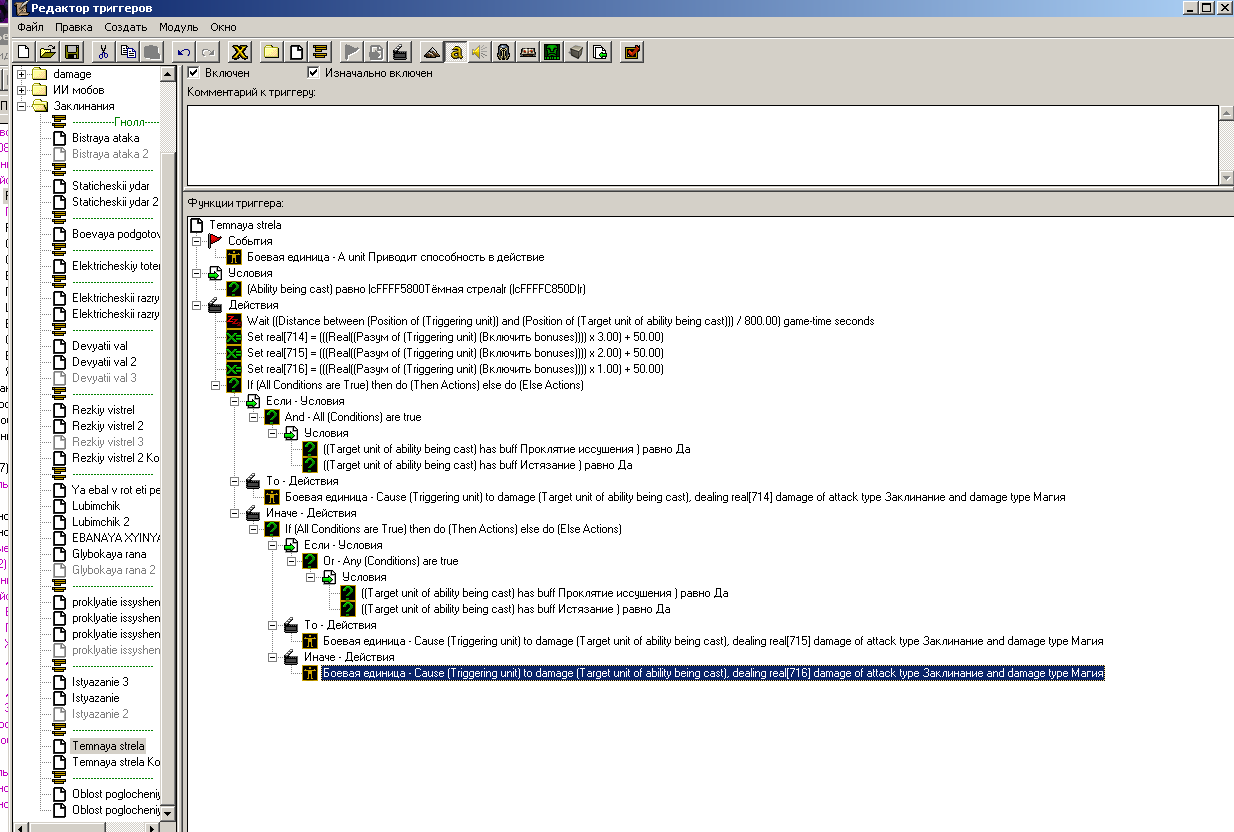The height and width of the screenshot is (832, 1234).
Task: Open the Object Editor helmet icon
Action: pyautogui.click(x=503, y=52)
